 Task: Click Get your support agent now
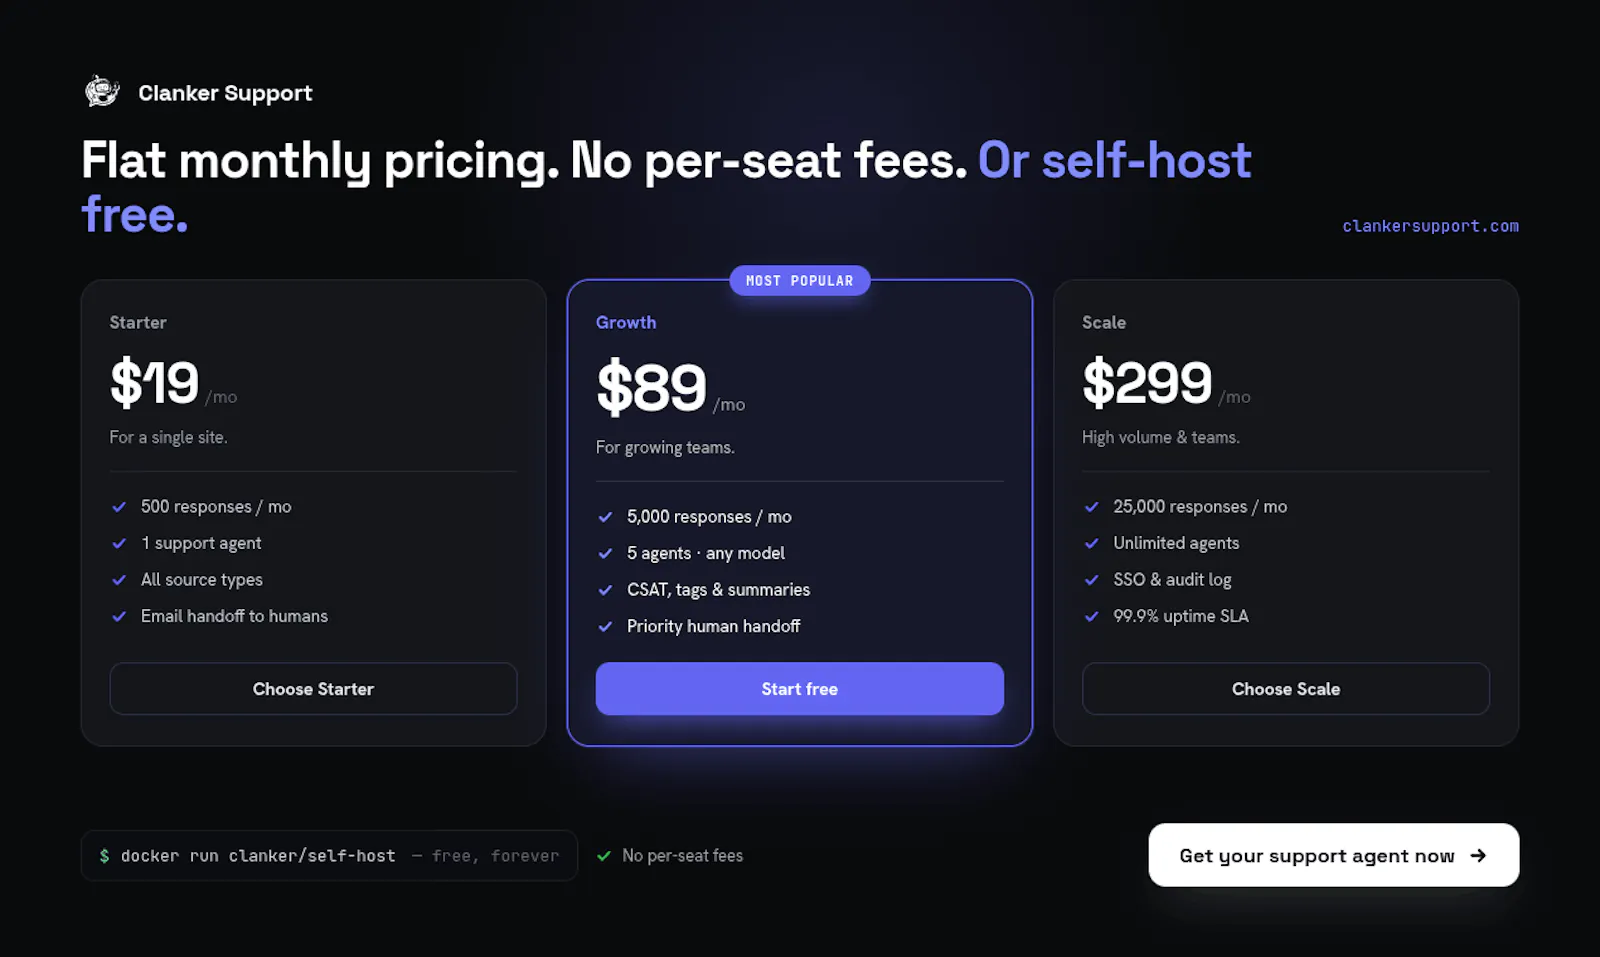pyautogui.click(x=1333, y=855)
